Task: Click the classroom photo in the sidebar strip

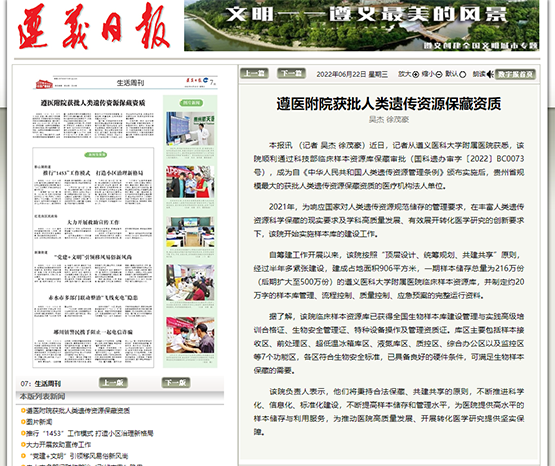Action: click(190, 232)
